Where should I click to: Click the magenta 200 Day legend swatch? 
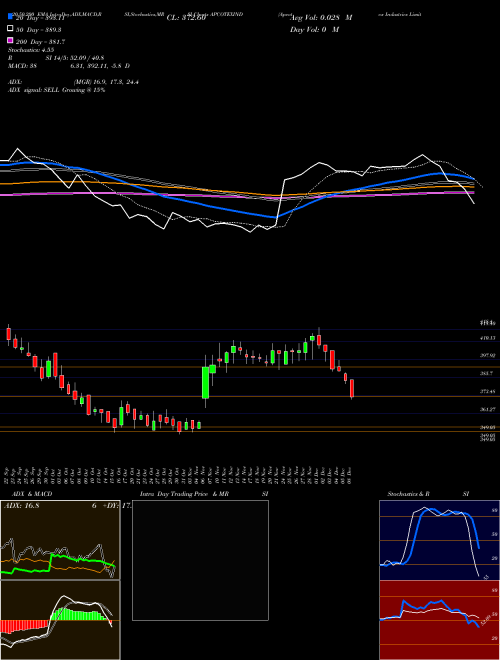pos(10,40)
